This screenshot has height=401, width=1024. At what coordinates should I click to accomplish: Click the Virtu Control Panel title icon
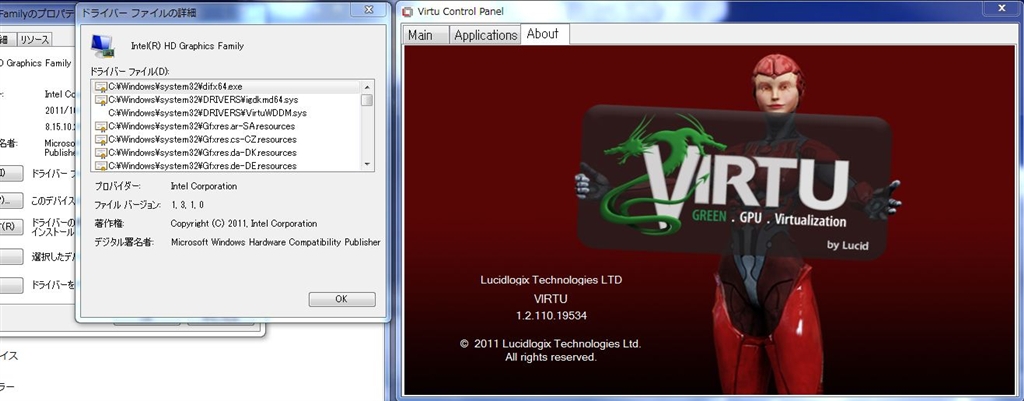409,11
